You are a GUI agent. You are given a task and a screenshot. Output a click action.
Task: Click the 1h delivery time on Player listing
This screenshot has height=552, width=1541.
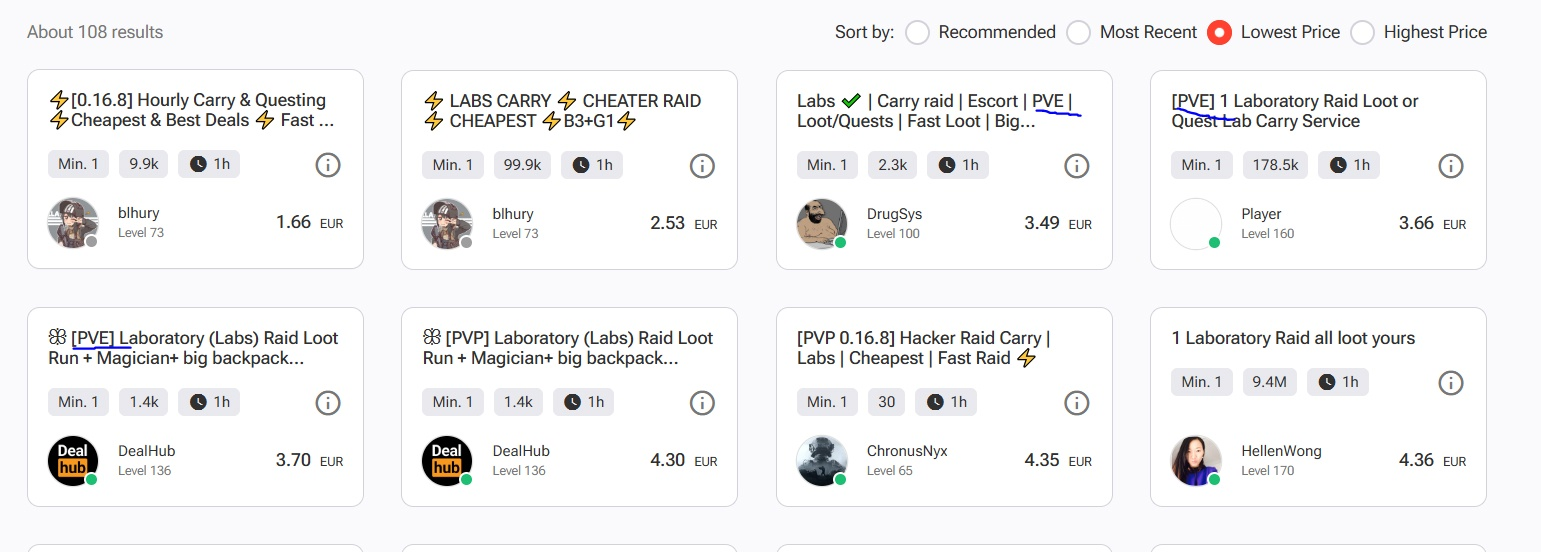point(1348,165)
